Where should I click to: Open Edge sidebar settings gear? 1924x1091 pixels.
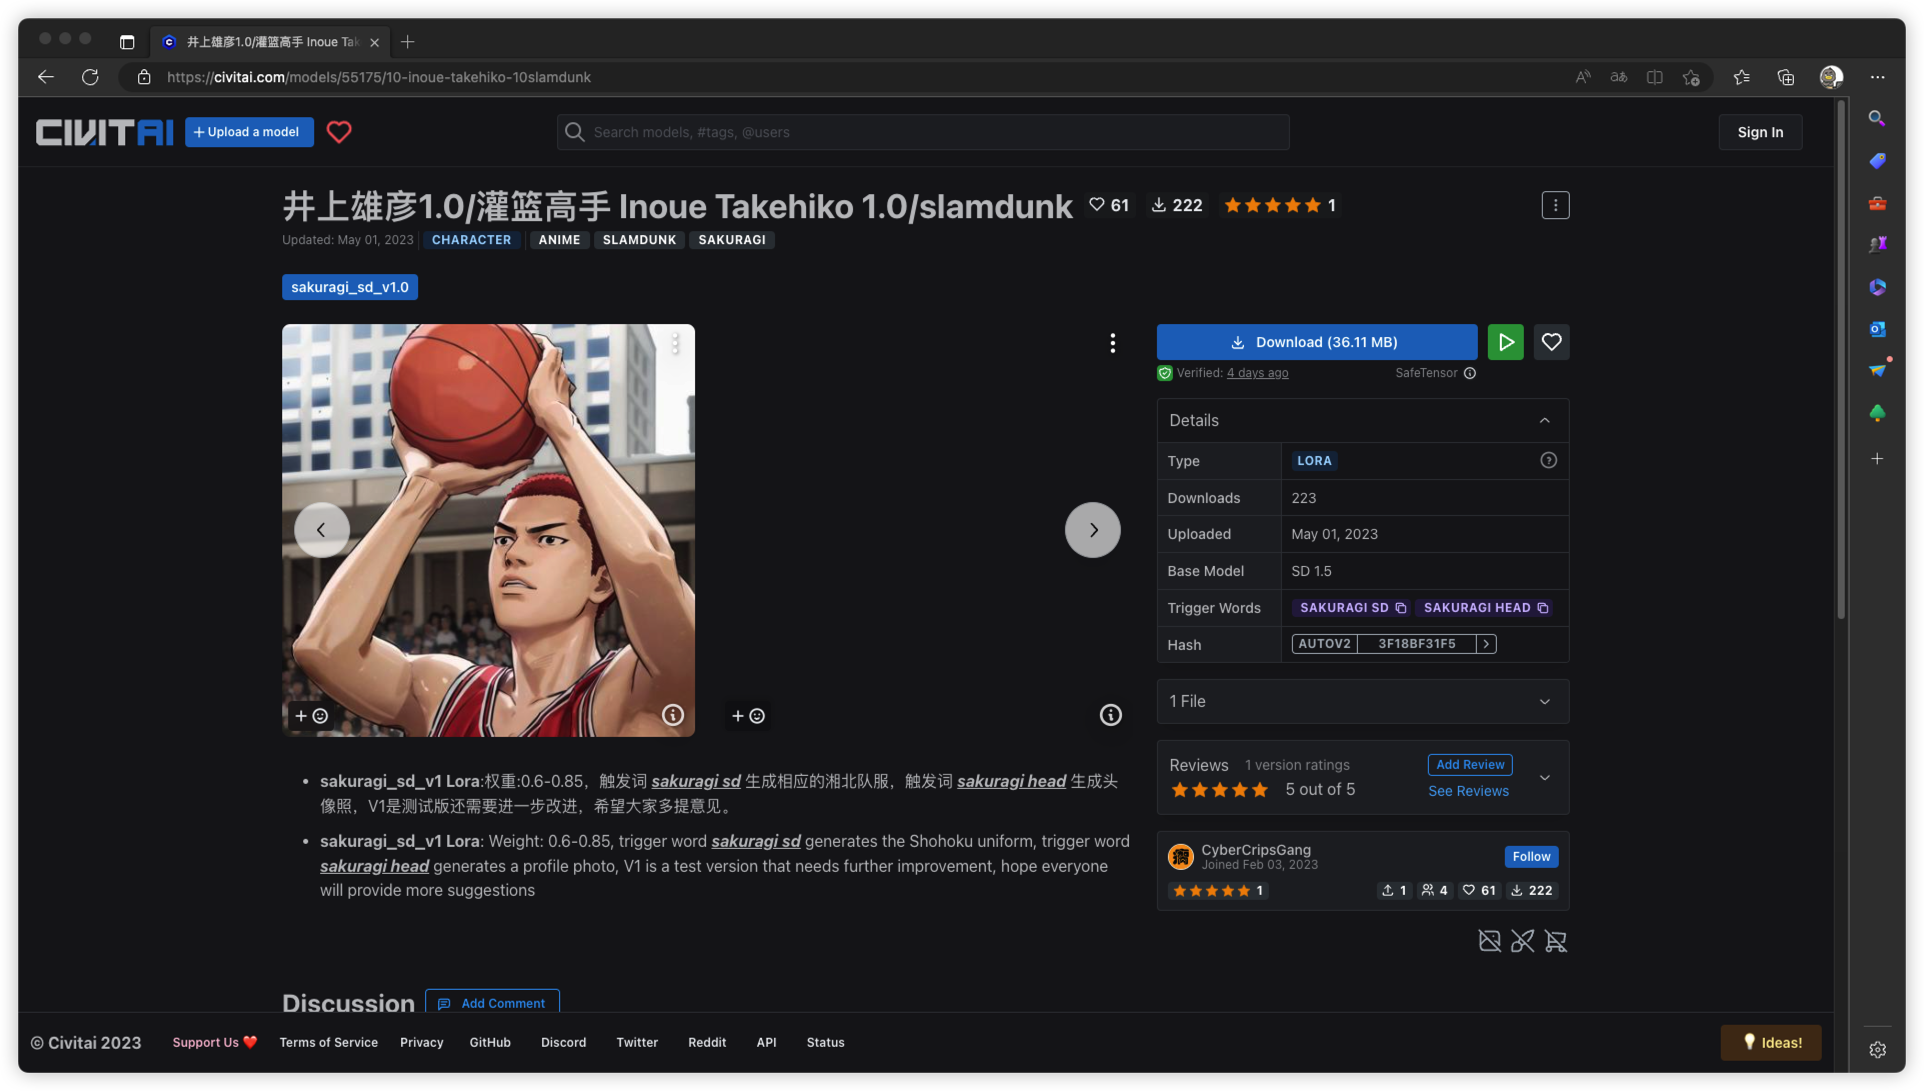1877,1049
